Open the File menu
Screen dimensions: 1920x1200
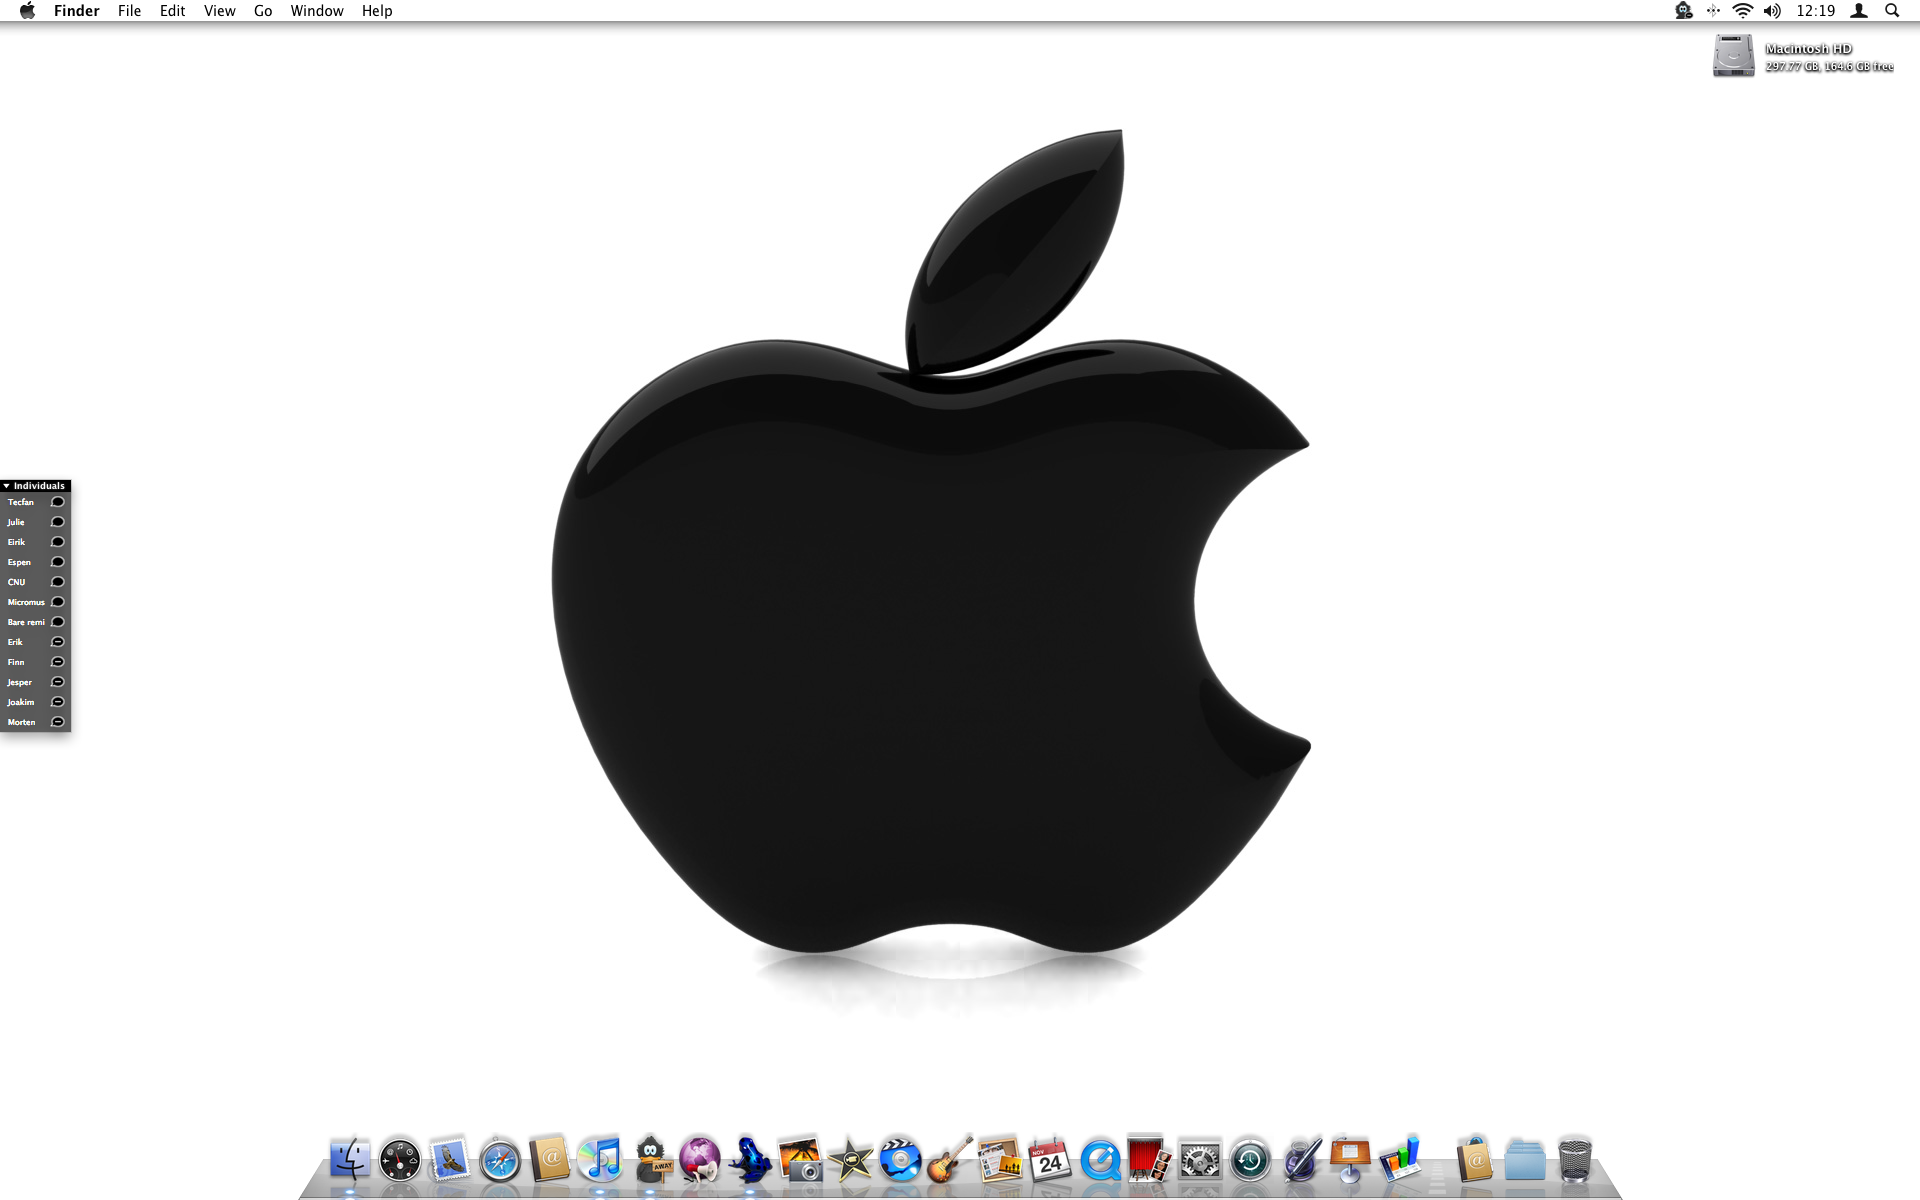[129, 11]
